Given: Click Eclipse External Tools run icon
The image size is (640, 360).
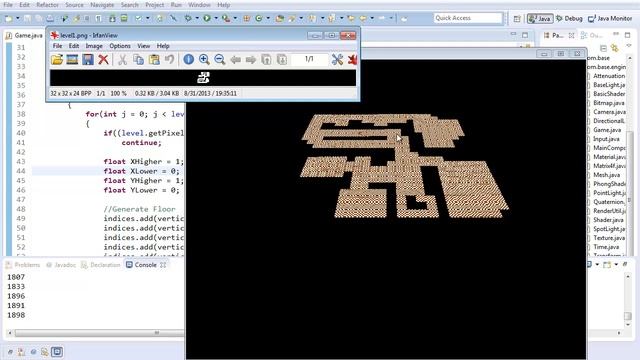Looking at the screenshot, I should [x=226, y=18].
